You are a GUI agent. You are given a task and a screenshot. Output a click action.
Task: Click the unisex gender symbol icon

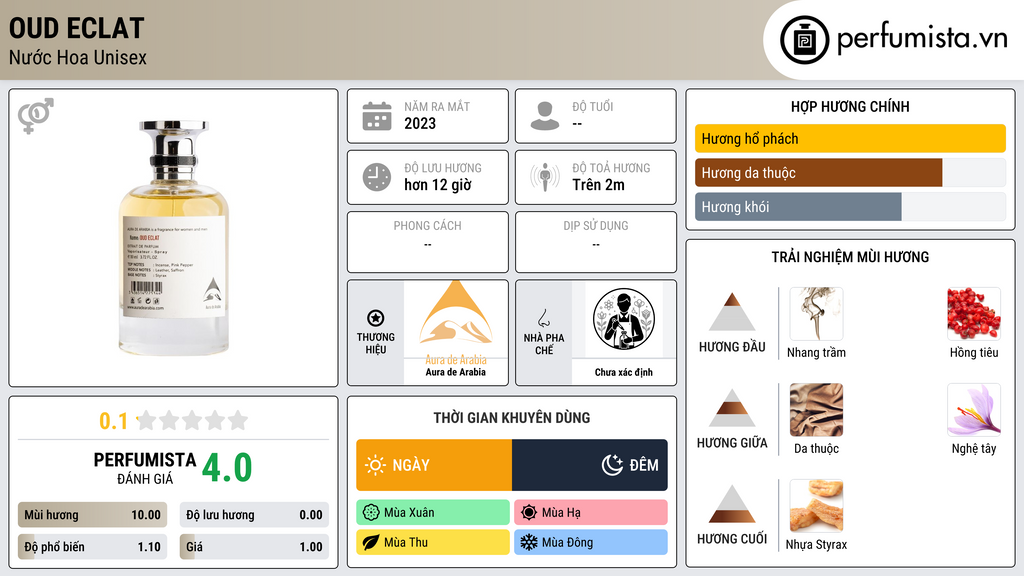click(35, 116)
